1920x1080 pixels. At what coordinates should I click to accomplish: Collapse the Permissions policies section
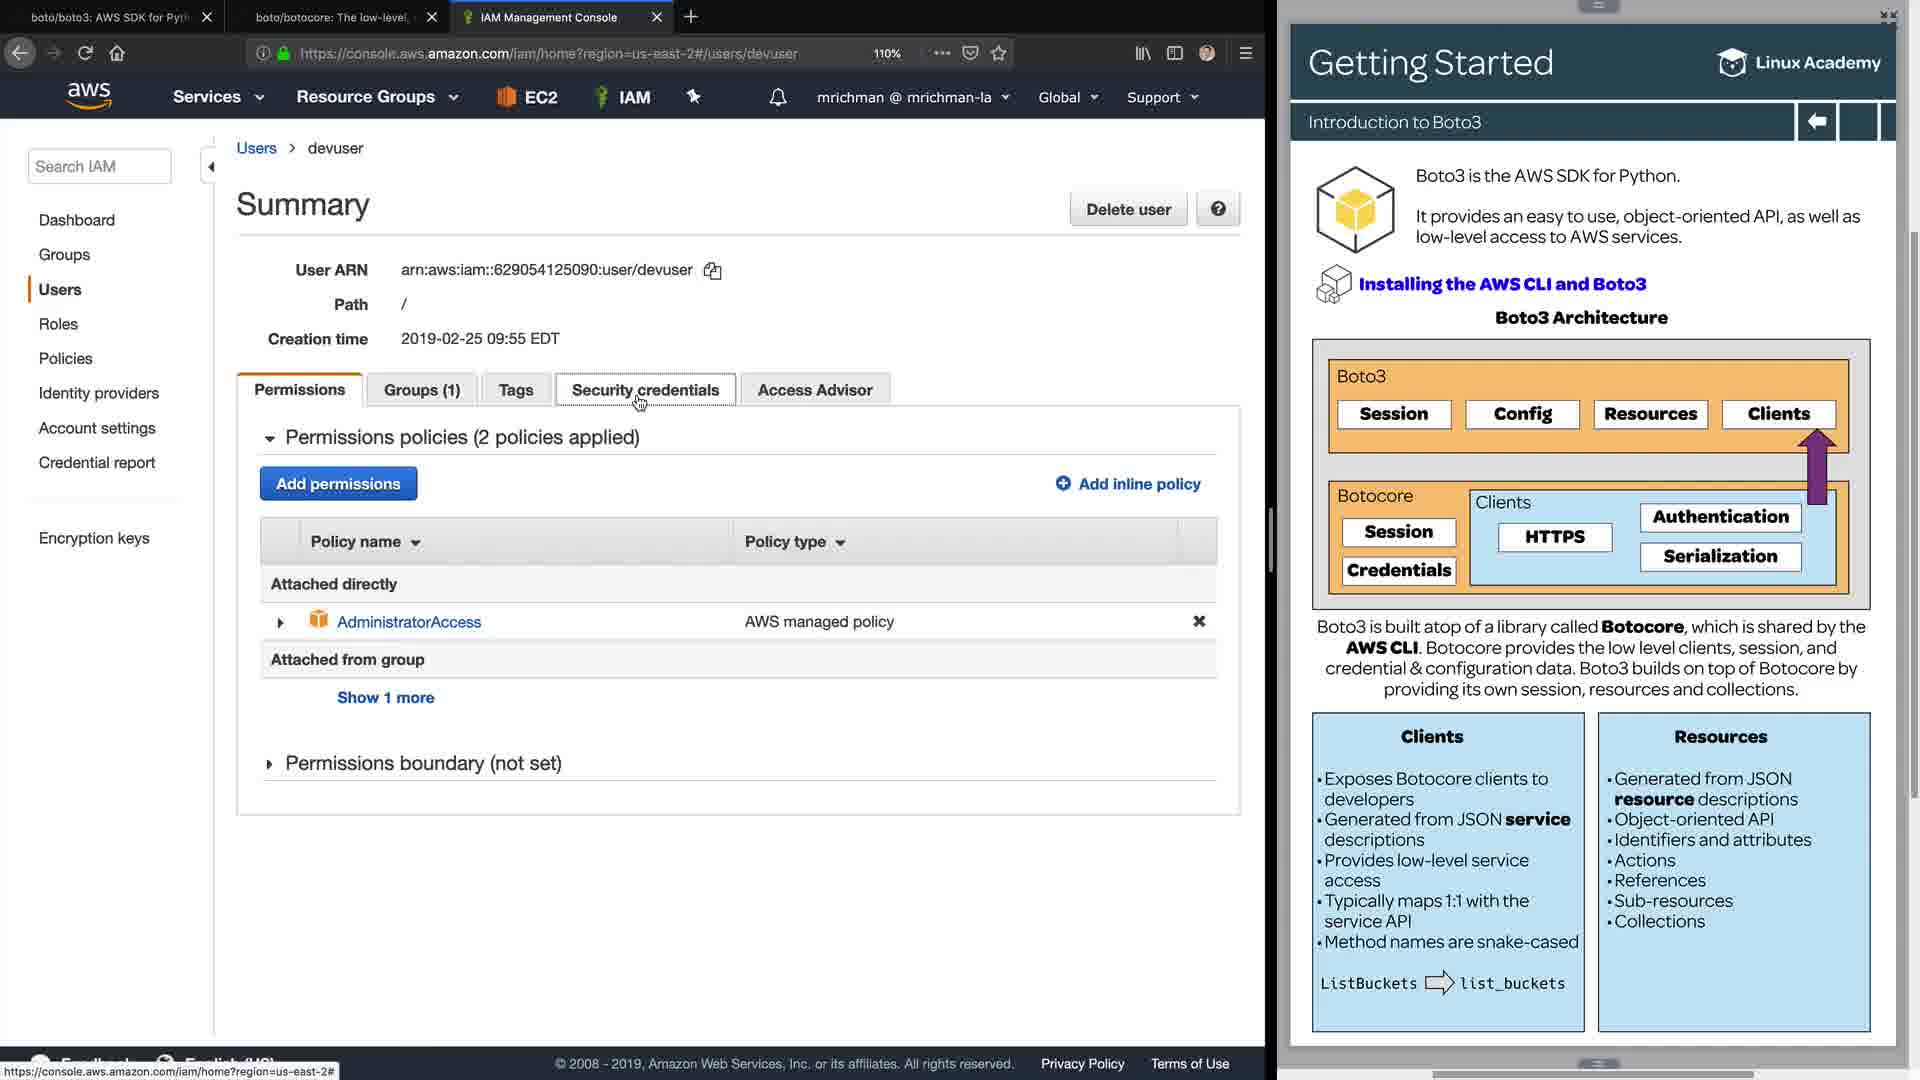(x=269, y=438)
